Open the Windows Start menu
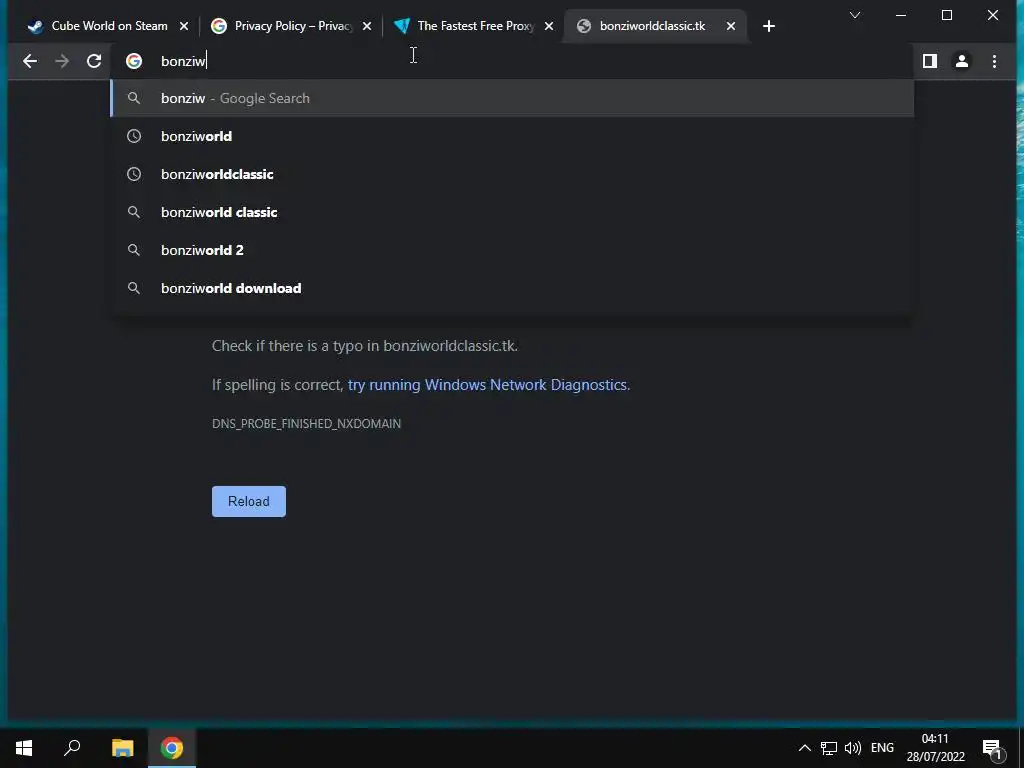The width and height of the screenshot is (1024, 768). pyautogui.click(x=24, y=748)
